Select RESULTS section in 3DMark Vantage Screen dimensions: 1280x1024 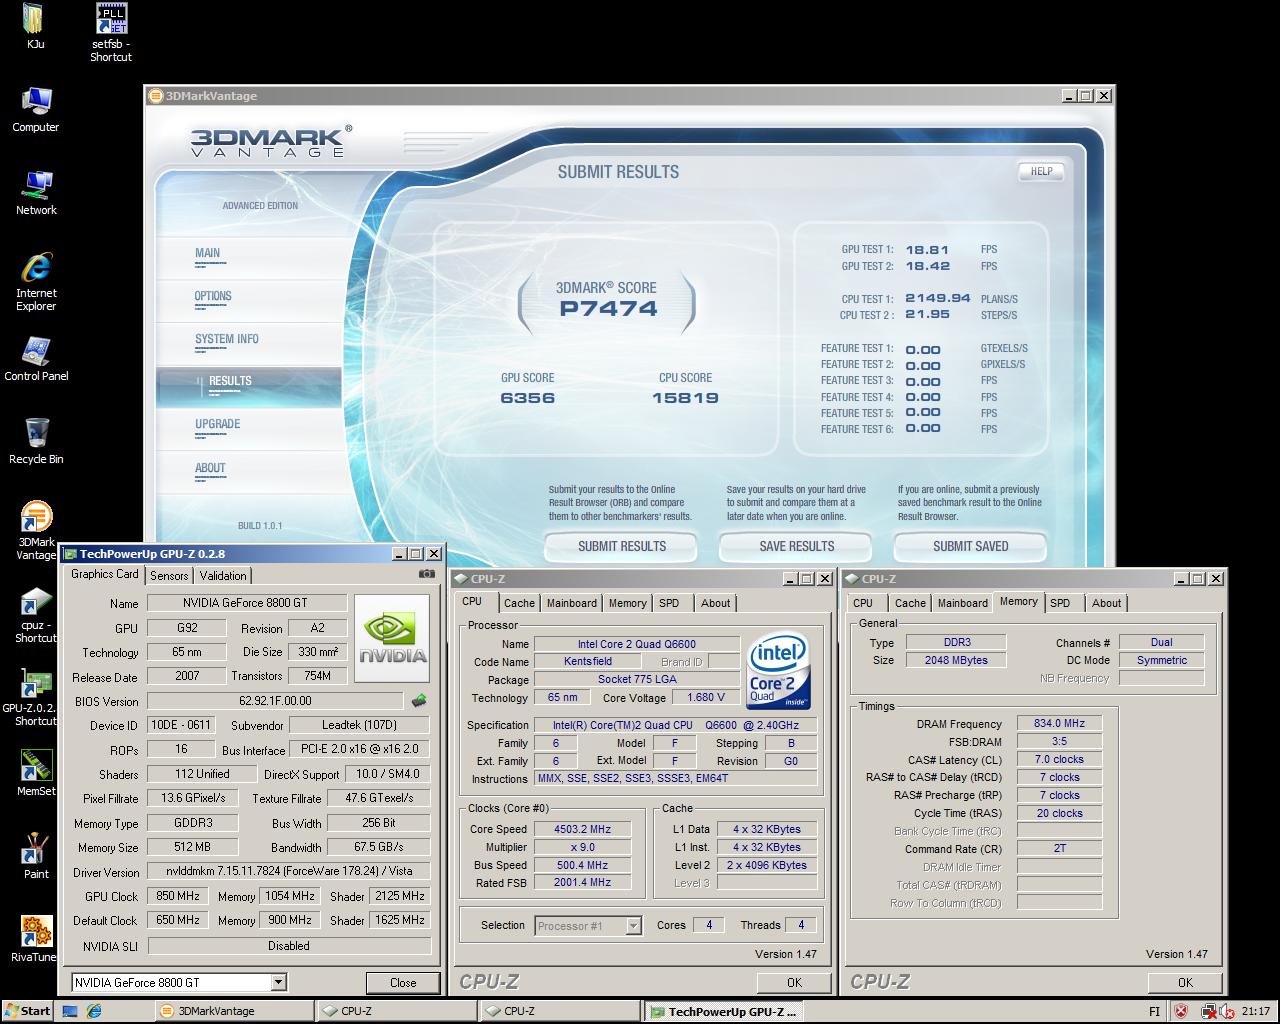point(248,385)
